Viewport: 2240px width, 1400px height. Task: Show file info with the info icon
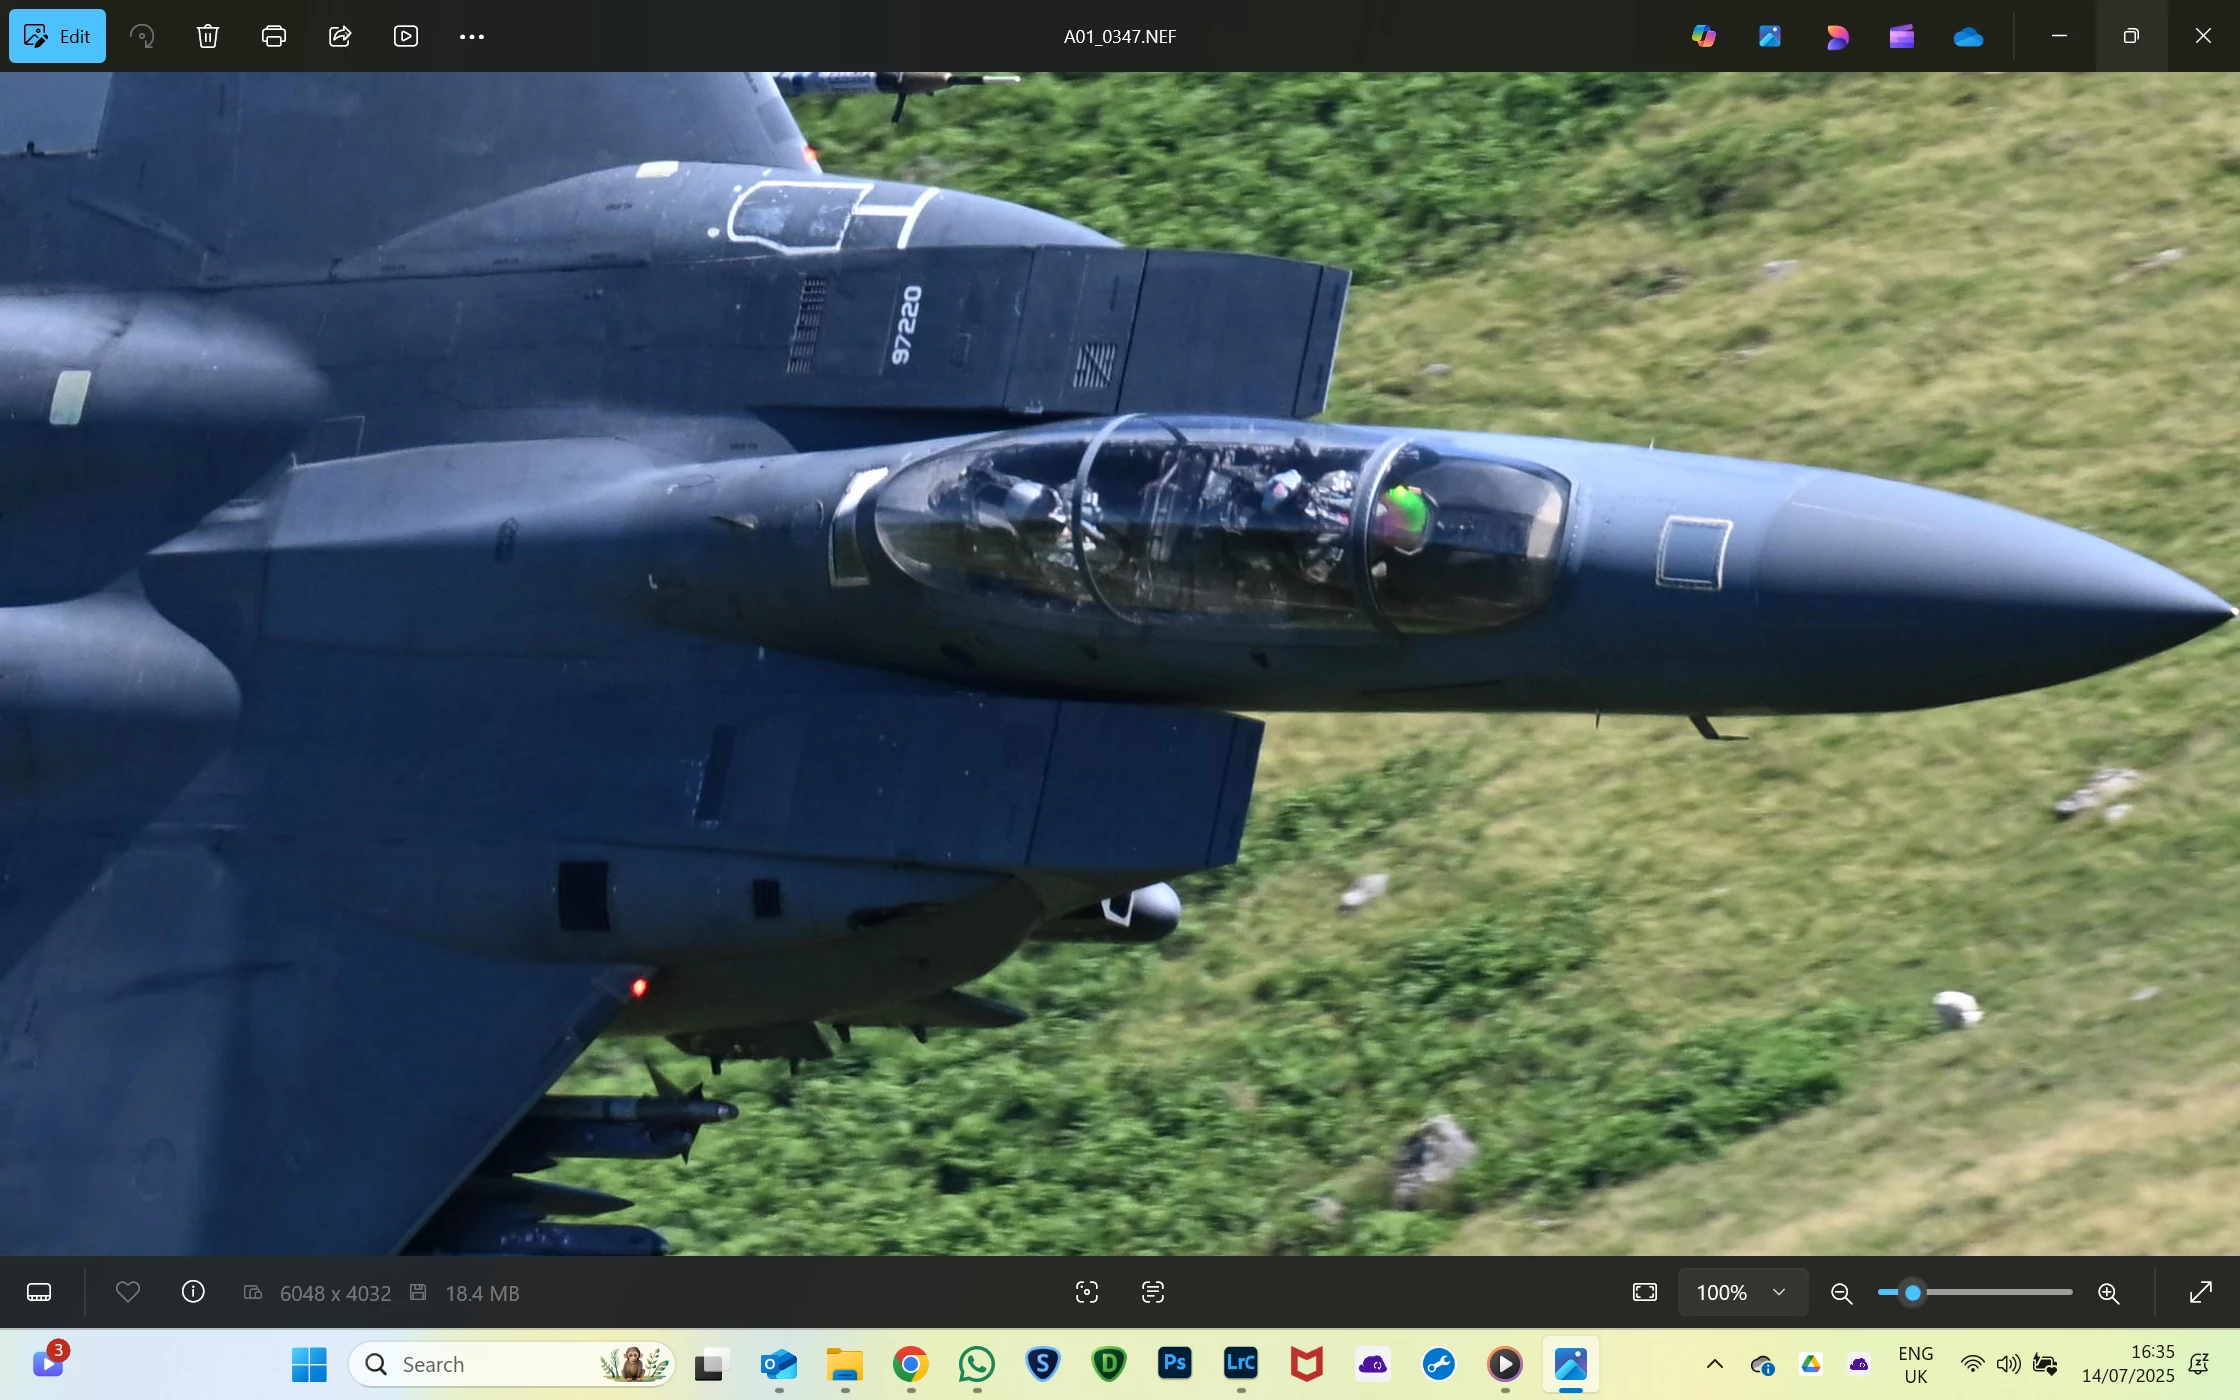click(x=193, y=1292)
